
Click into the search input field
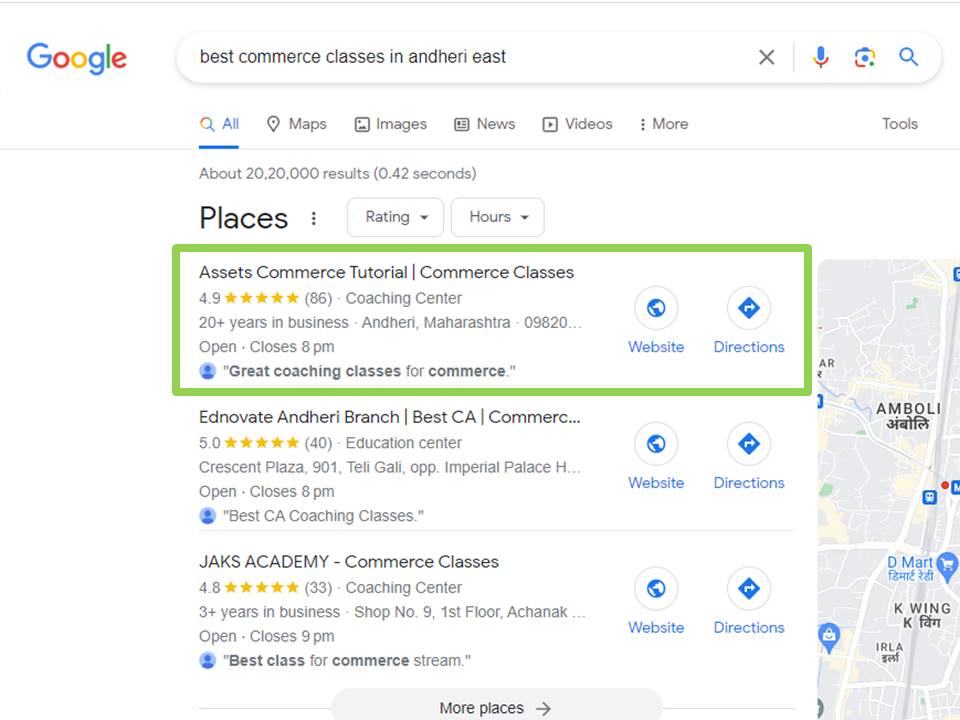pos(460,57)
